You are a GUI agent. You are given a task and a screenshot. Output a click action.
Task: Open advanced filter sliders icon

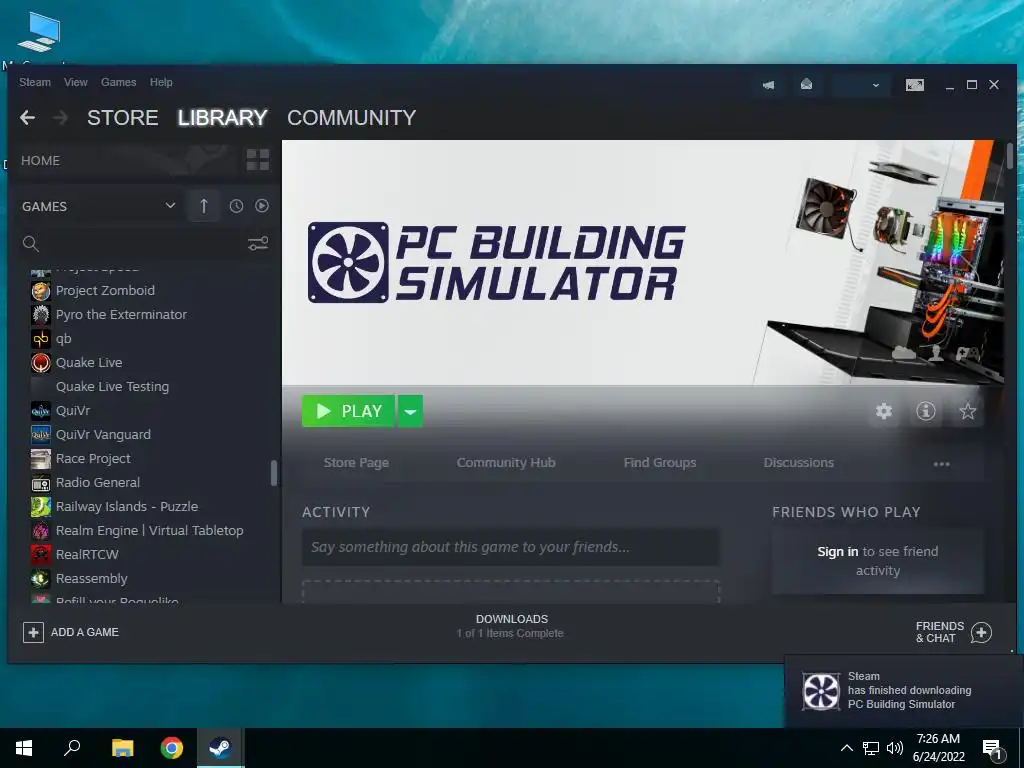pos(258,244)
